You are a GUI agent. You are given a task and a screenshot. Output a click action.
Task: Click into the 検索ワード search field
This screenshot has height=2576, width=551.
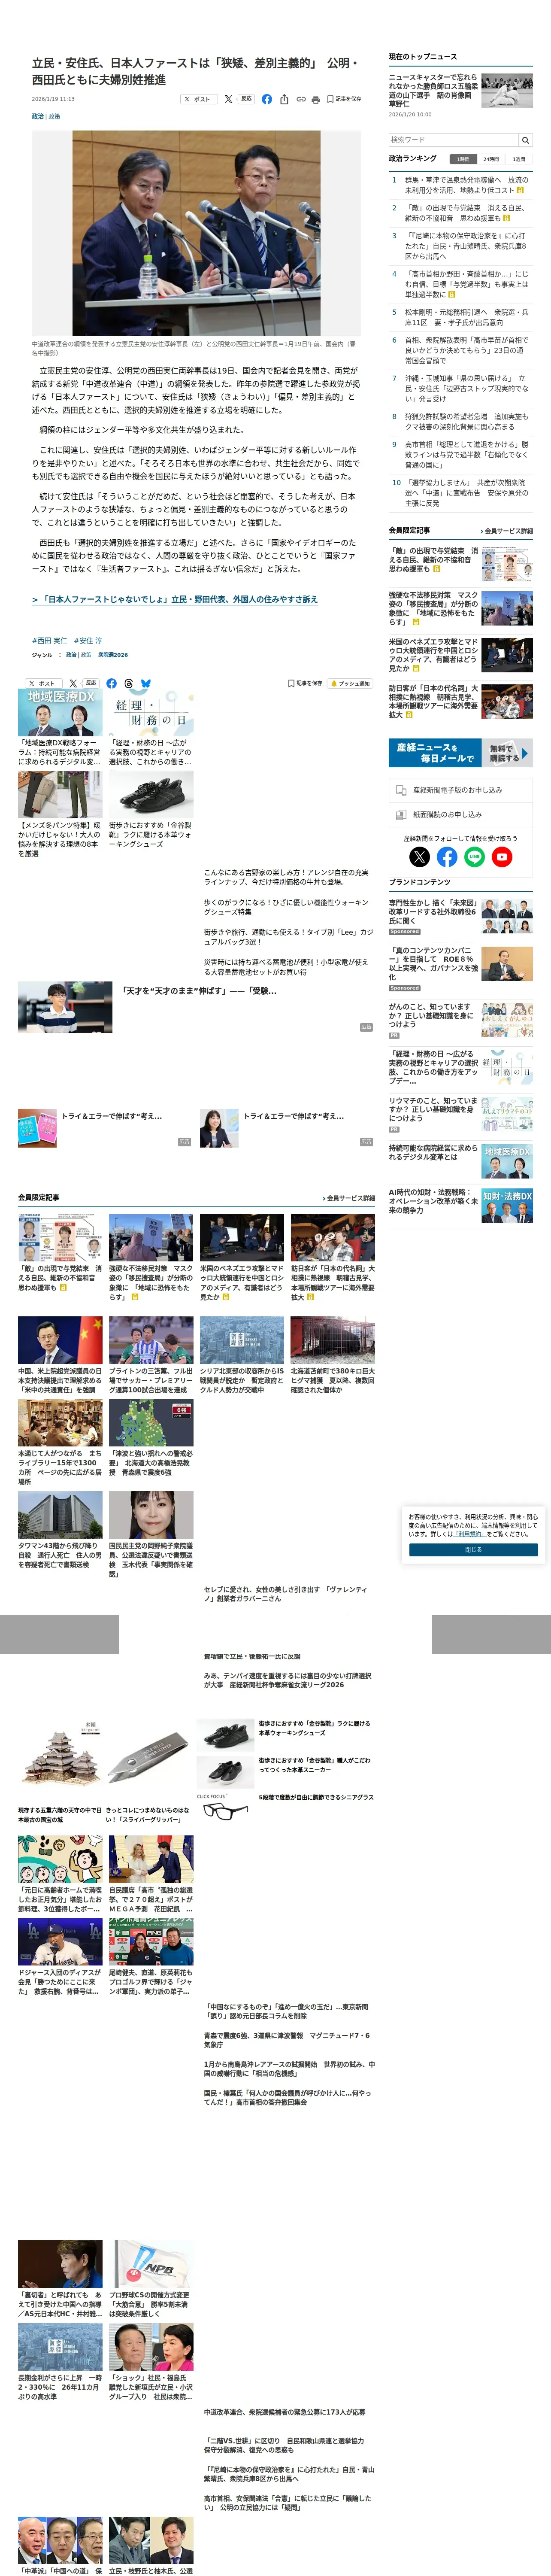coord(453,140)
